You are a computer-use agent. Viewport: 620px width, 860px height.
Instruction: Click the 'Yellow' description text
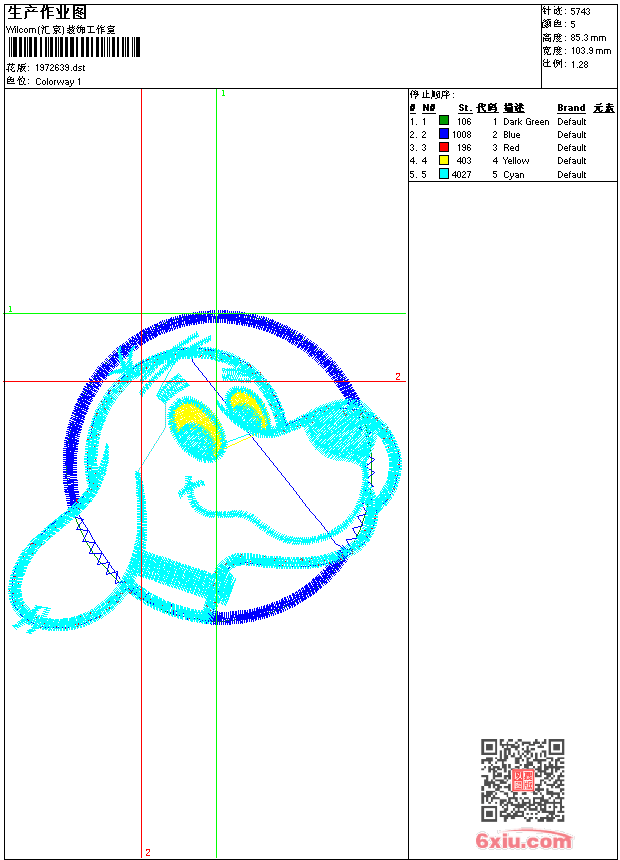[516, 161]
